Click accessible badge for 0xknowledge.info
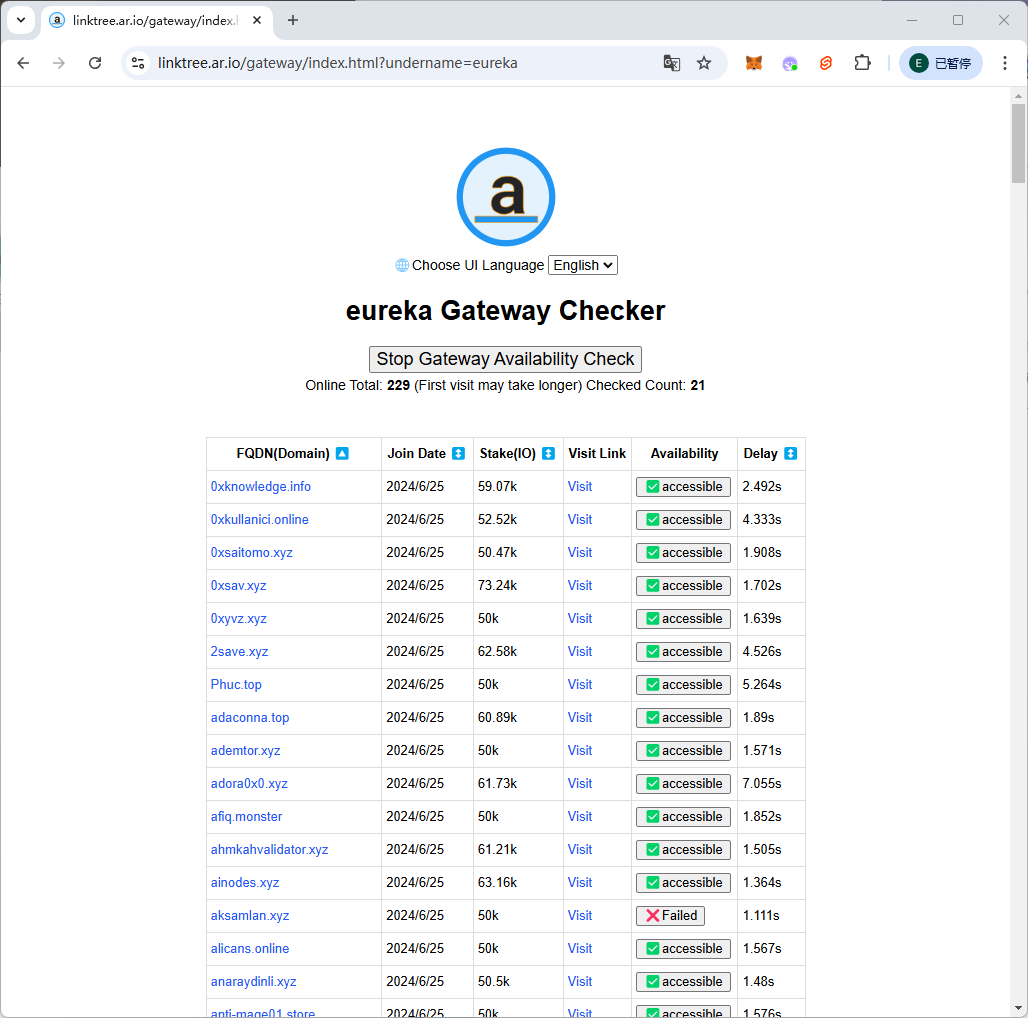This screenshot has width=1028, height=1018. [683, 486]
